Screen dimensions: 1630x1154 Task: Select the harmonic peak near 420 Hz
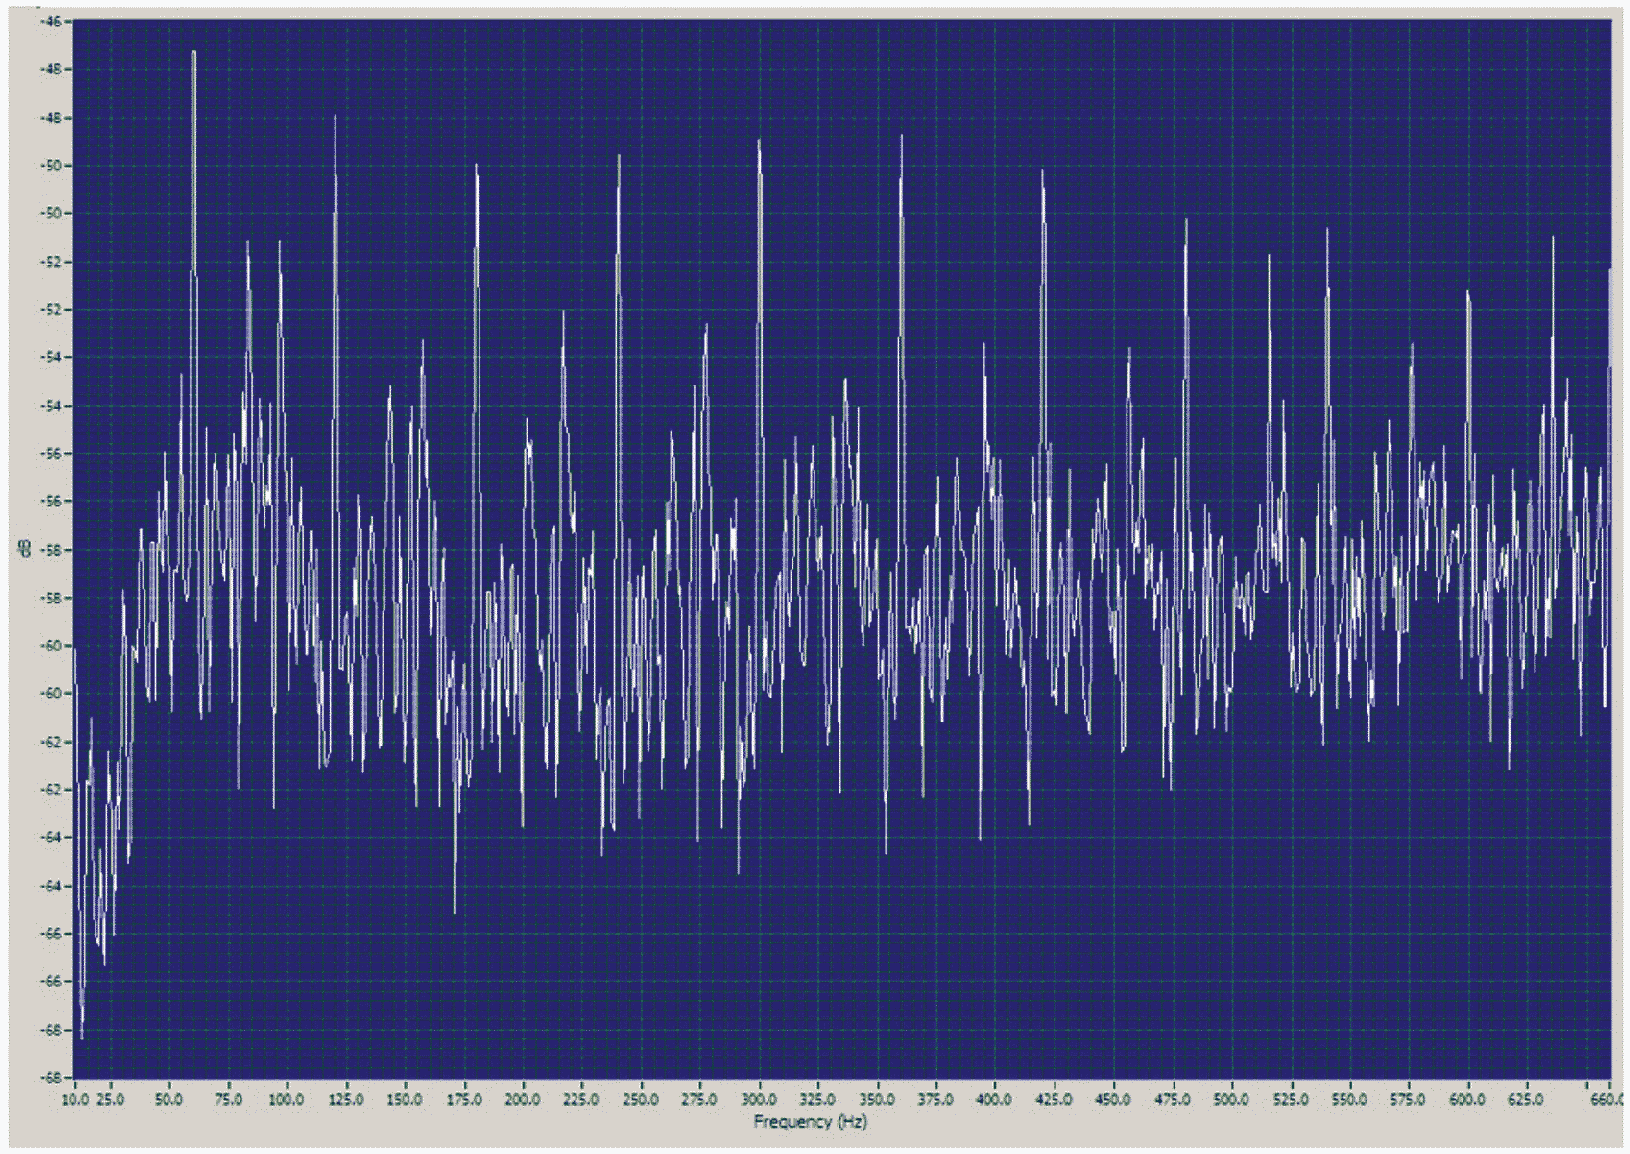[x=1043, y=173]
